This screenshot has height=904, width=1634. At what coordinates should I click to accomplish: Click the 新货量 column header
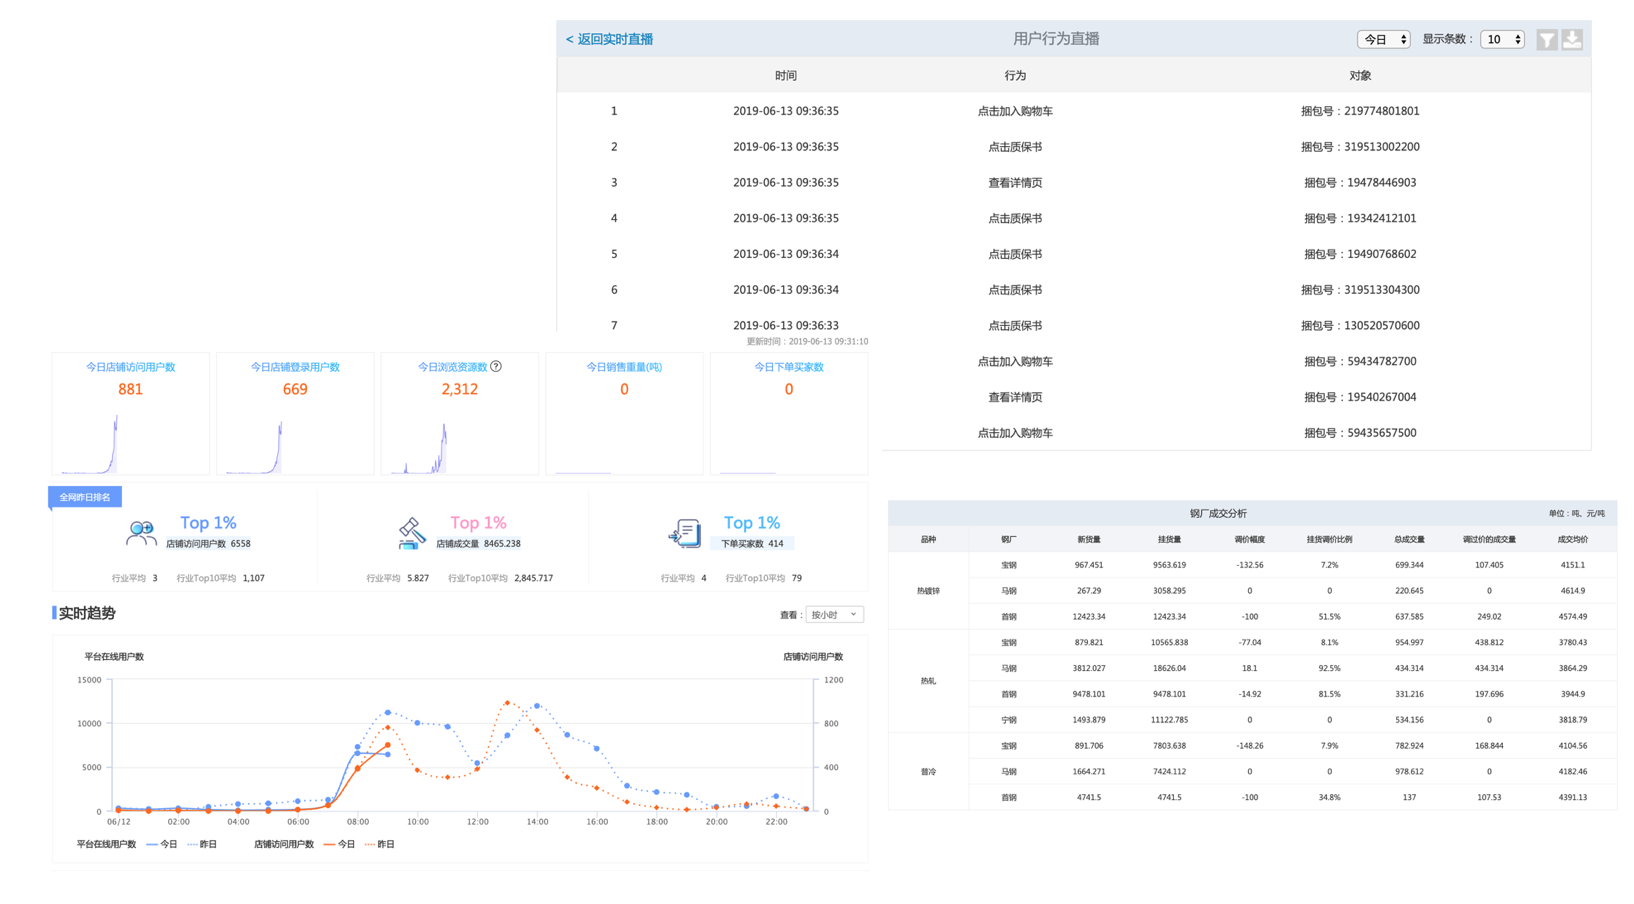(x=1089, y=539)
